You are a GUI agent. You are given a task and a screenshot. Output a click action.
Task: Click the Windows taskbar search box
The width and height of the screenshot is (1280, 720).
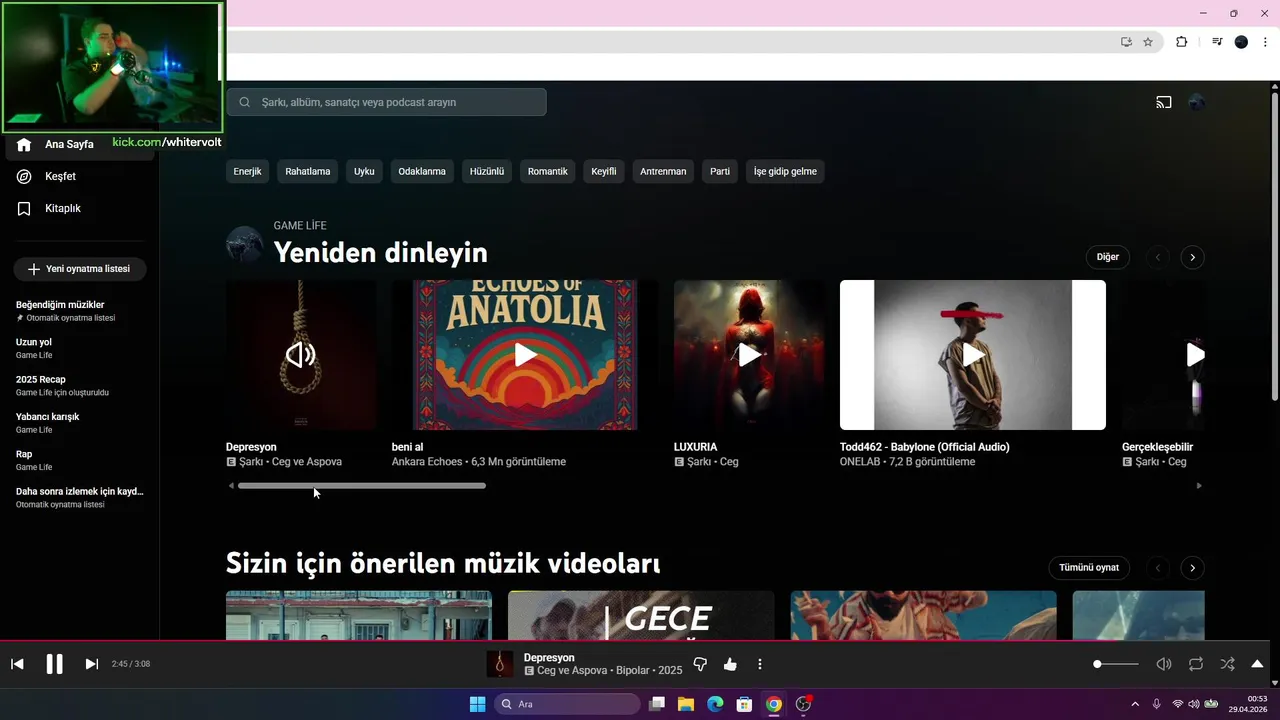click(x=567, y=704)
